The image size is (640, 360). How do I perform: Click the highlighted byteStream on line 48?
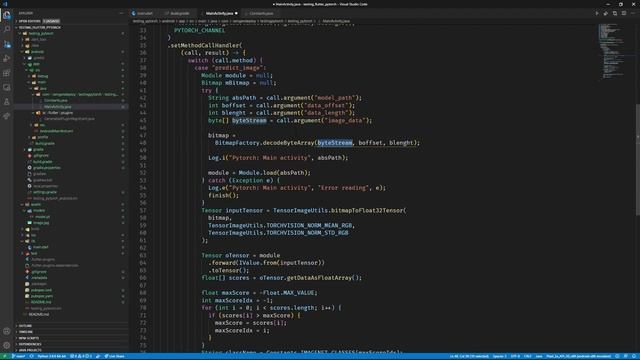click(x=335, y=143)
